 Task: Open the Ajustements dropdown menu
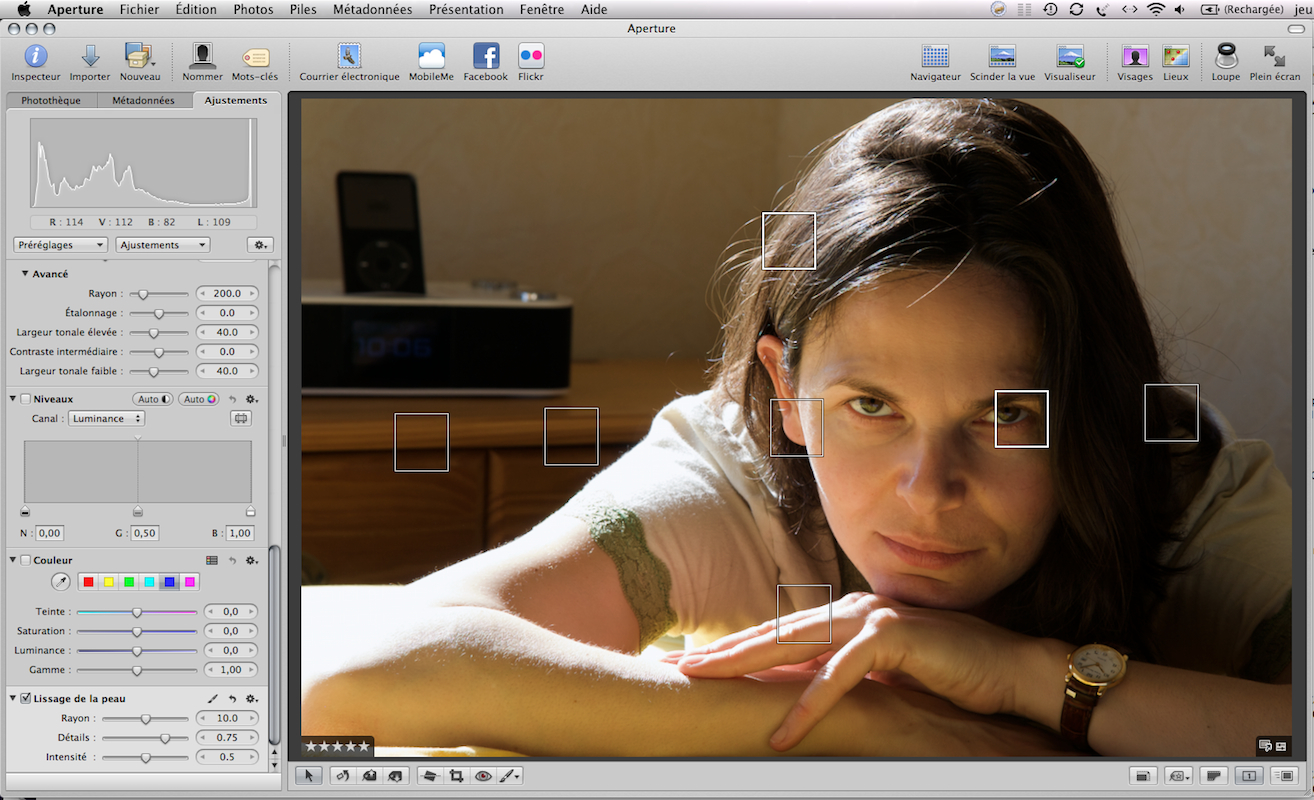163,245
